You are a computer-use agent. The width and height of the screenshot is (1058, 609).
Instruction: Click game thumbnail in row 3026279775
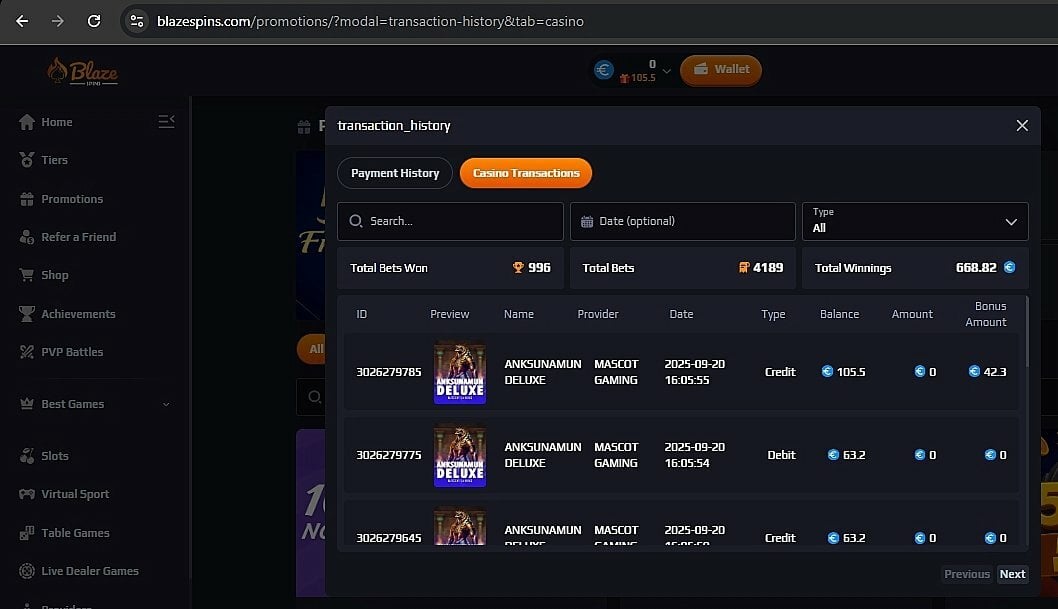[460, 455]
